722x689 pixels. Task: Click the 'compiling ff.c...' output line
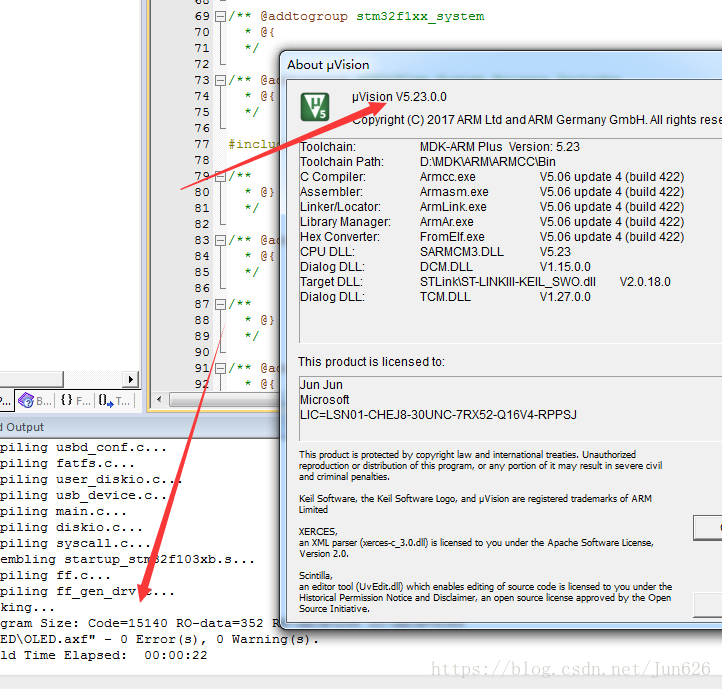click(55, 576)
